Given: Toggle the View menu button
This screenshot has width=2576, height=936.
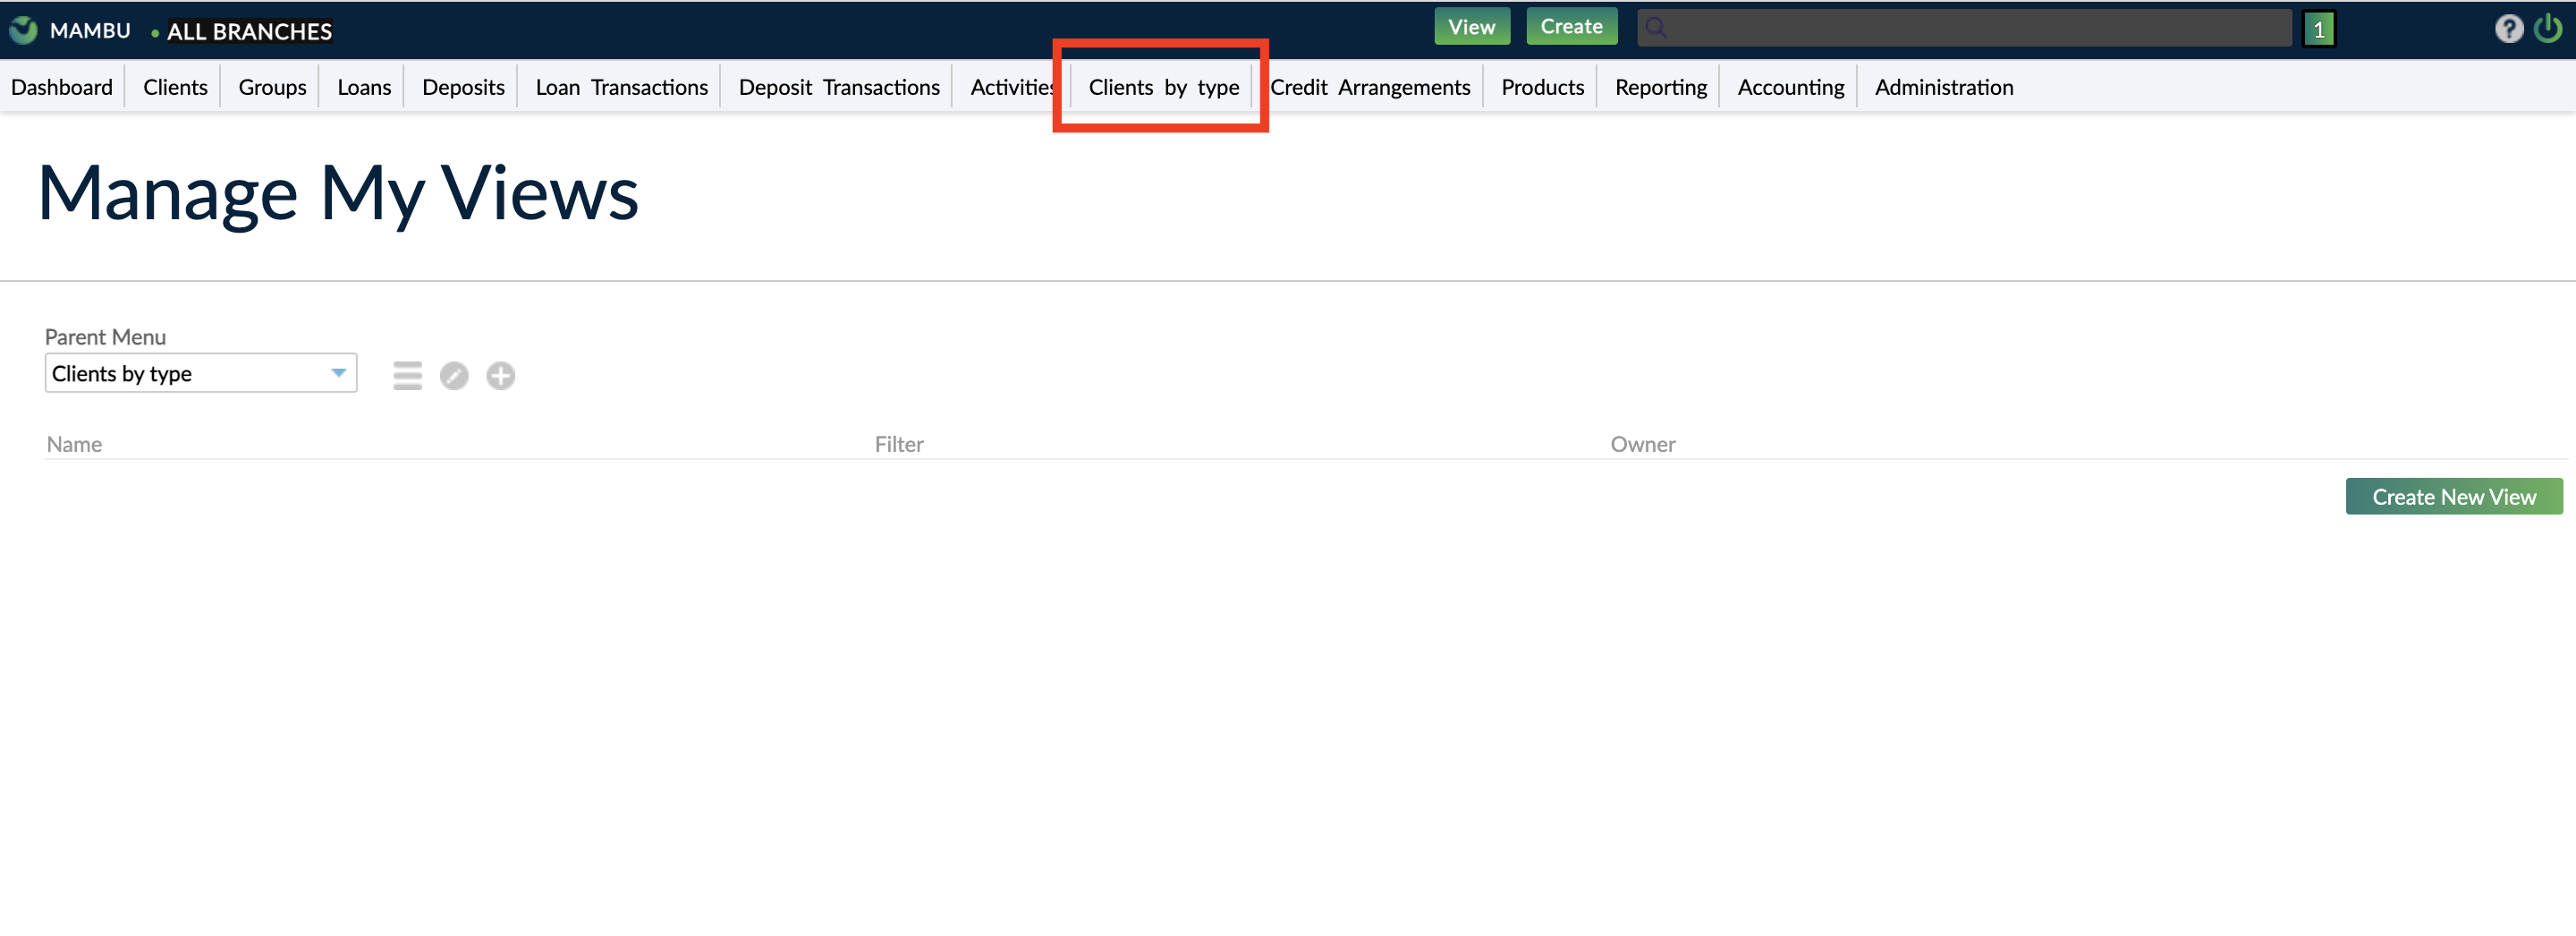Looking at the screenshot, I should [1472, 26].
